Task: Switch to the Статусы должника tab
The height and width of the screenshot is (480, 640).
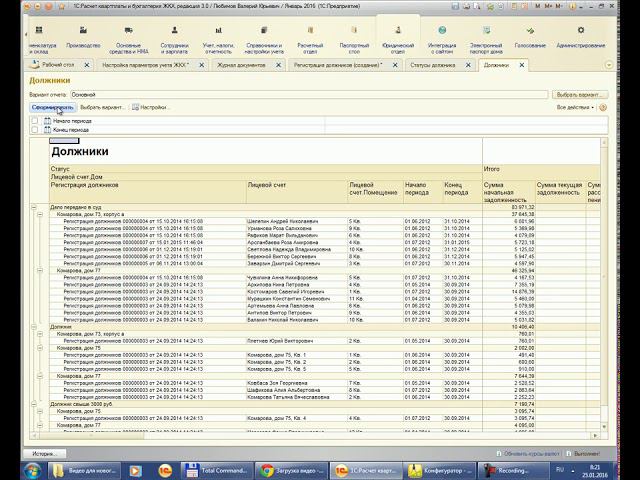Action: click(434, 65)
